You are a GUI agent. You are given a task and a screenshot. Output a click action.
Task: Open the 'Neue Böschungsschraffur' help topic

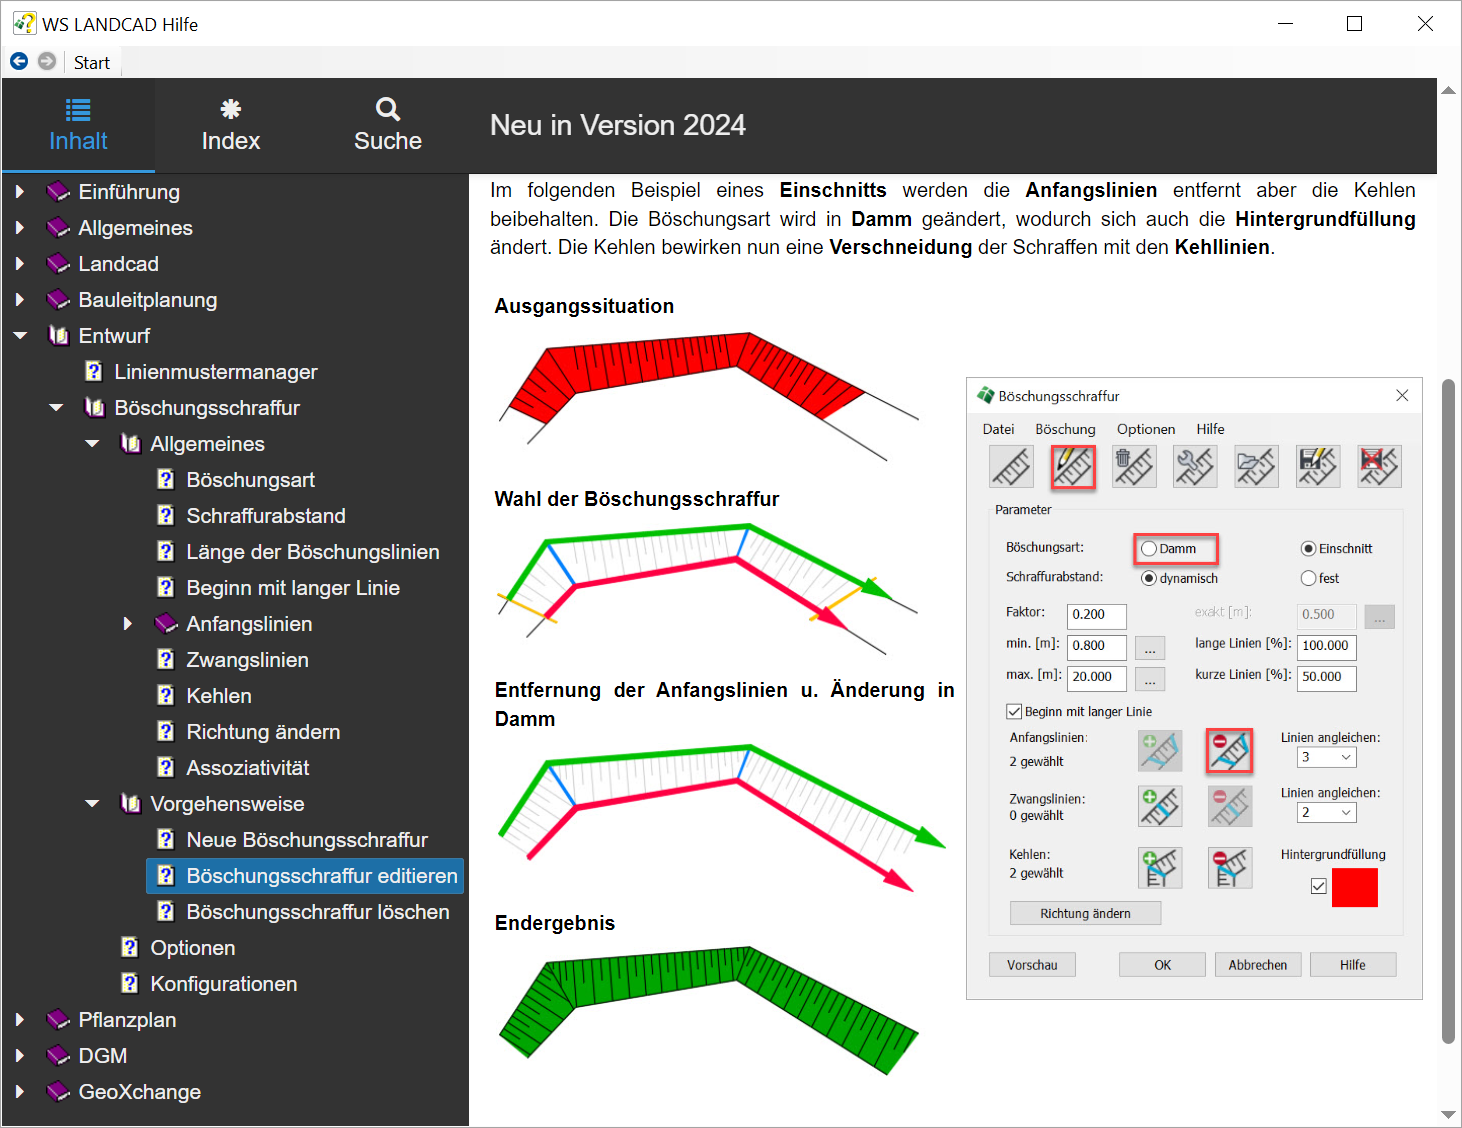[x=306, y=840]
